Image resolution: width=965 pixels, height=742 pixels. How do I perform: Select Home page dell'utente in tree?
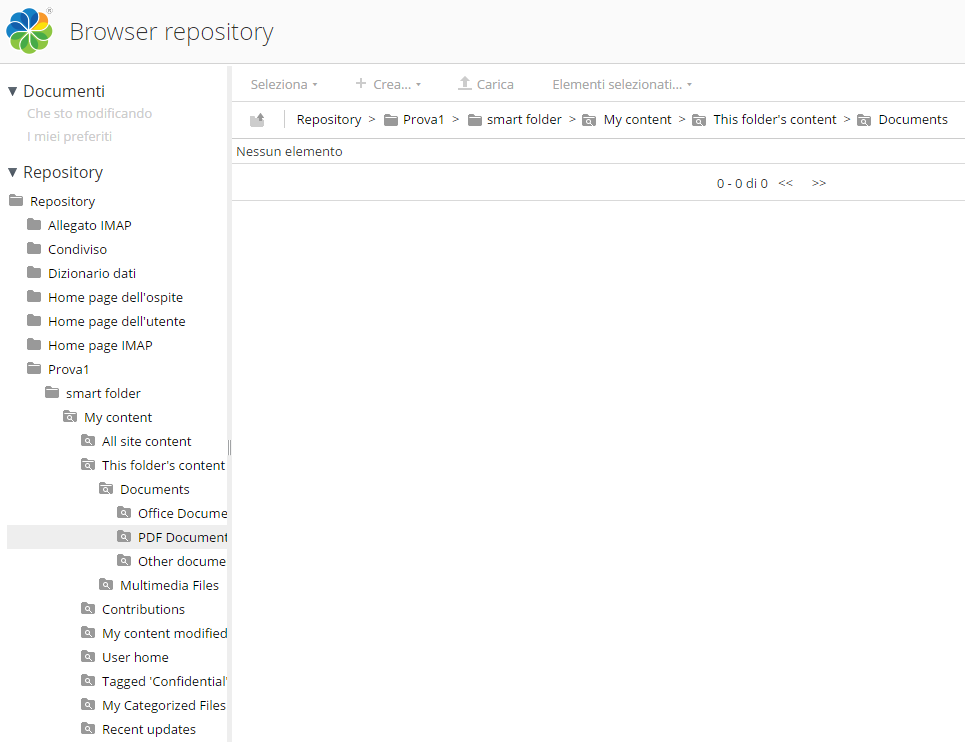[117, 321]
